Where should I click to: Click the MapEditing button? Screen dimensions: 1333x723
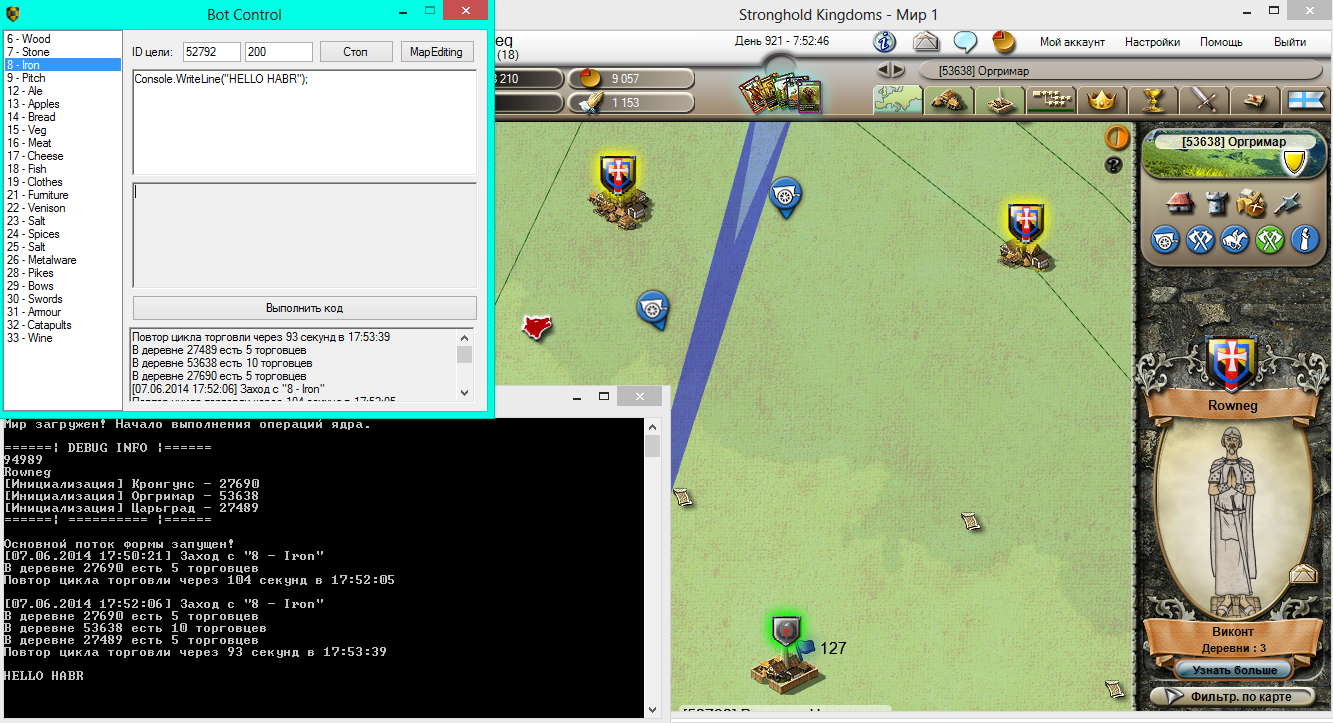click(436, 51)
